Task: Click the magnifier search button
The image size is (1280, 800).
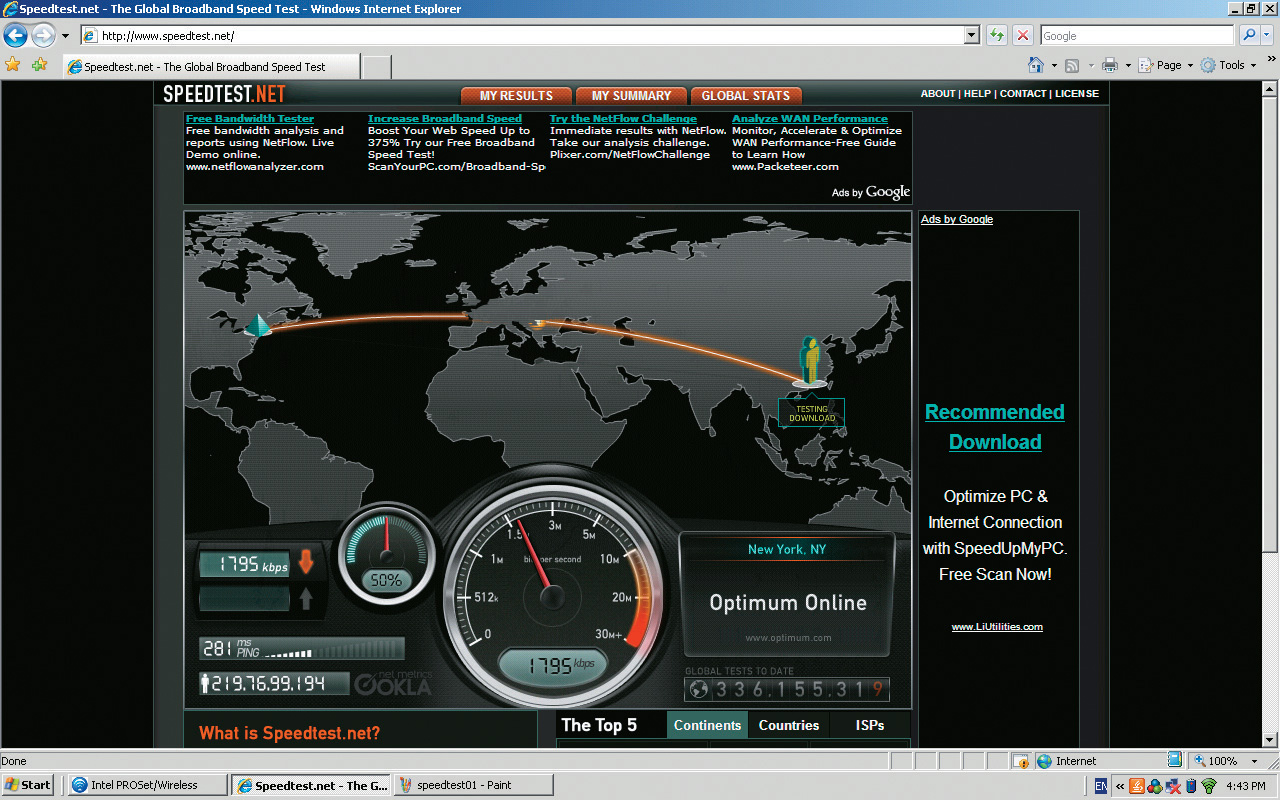Action: coord(1248,35)
